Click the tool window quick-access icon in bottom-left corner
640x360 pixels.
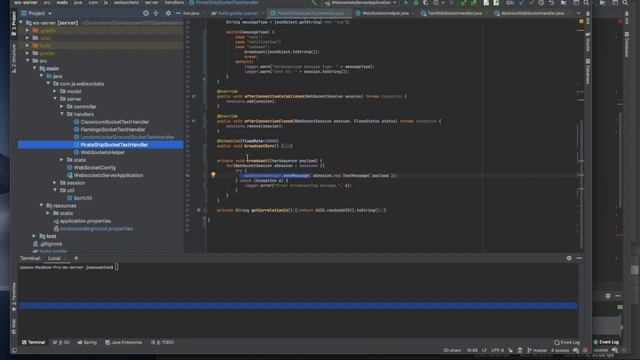click(14, 350)
